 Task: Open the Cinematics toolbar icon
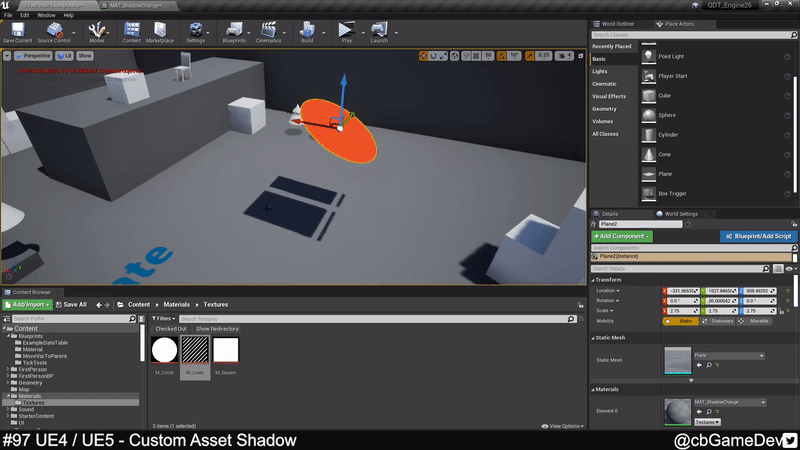coord(268,31)
